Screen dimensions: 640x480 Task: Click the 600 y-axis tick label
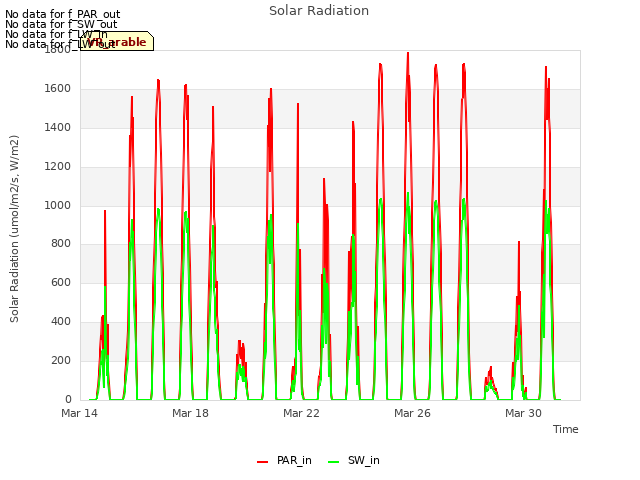click(61, 282)
